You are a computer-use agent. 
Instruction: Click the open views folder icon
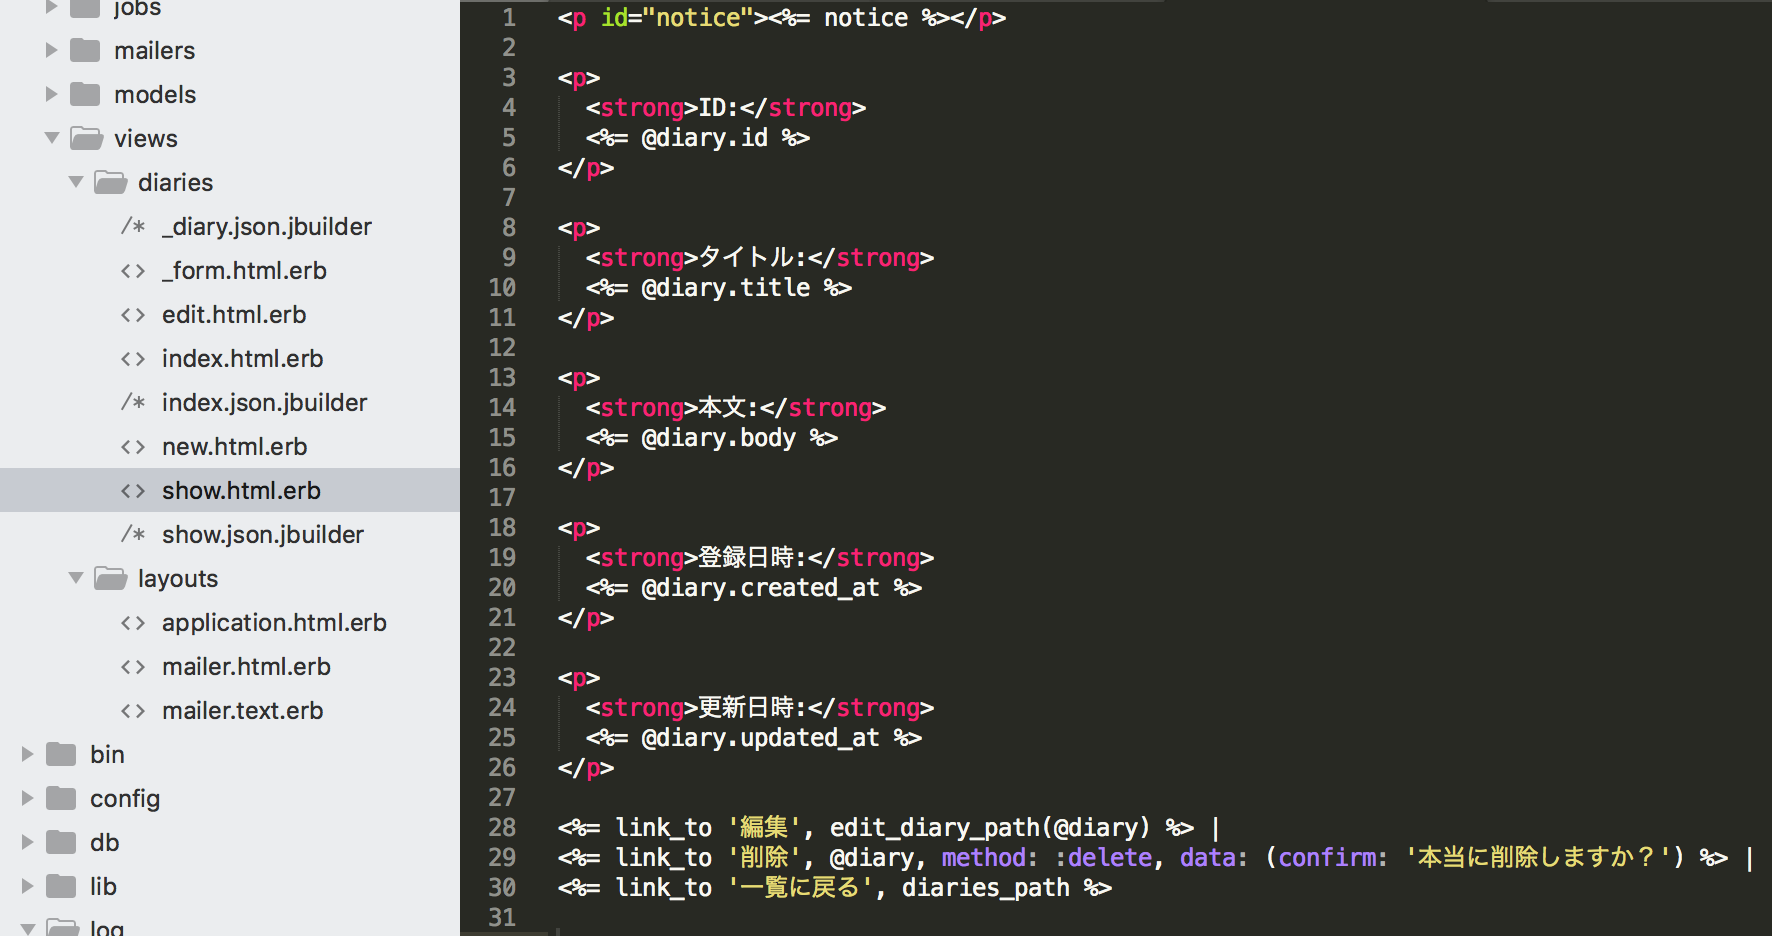pos(86,138)
